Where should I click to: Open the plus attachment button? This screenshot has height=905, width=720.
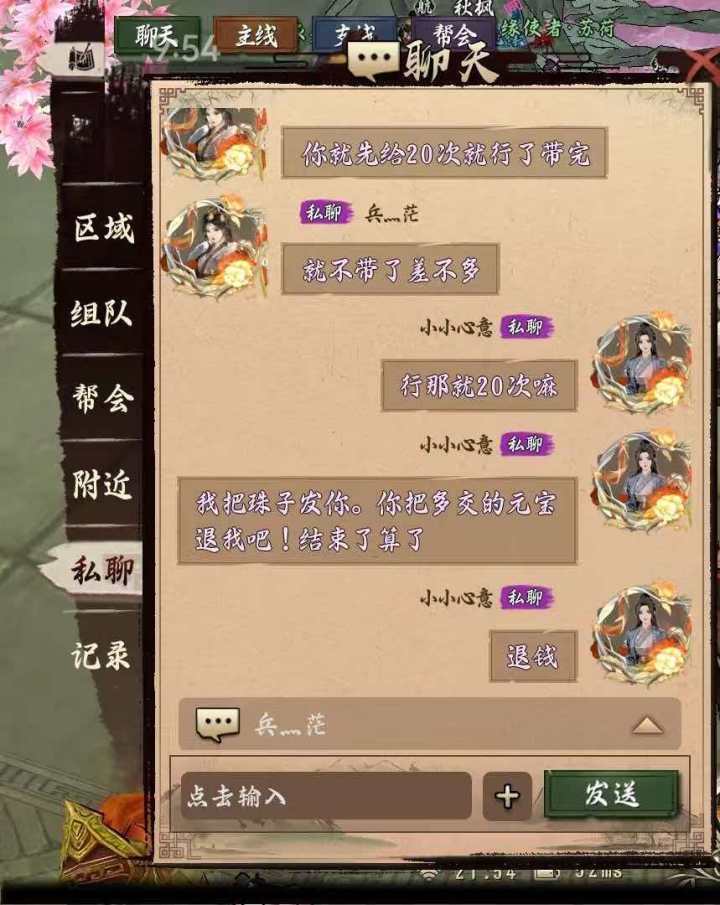(507, 796)
